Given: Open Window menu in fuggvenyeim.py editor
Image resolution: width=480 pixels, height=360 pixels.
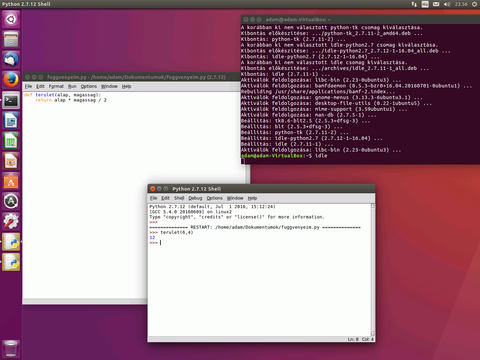Looking at the screenshot, I should [109, 86].
